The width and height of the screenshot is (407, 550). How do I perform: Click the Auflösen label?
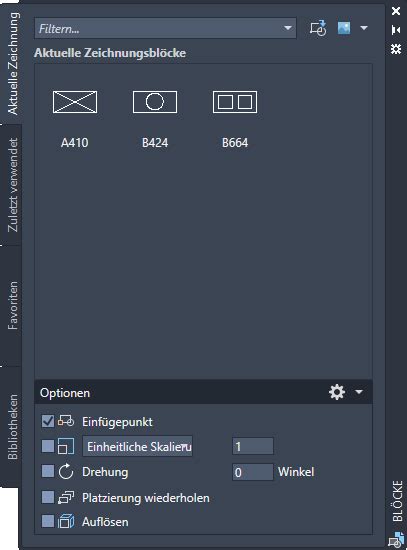(x=105, y=522)
